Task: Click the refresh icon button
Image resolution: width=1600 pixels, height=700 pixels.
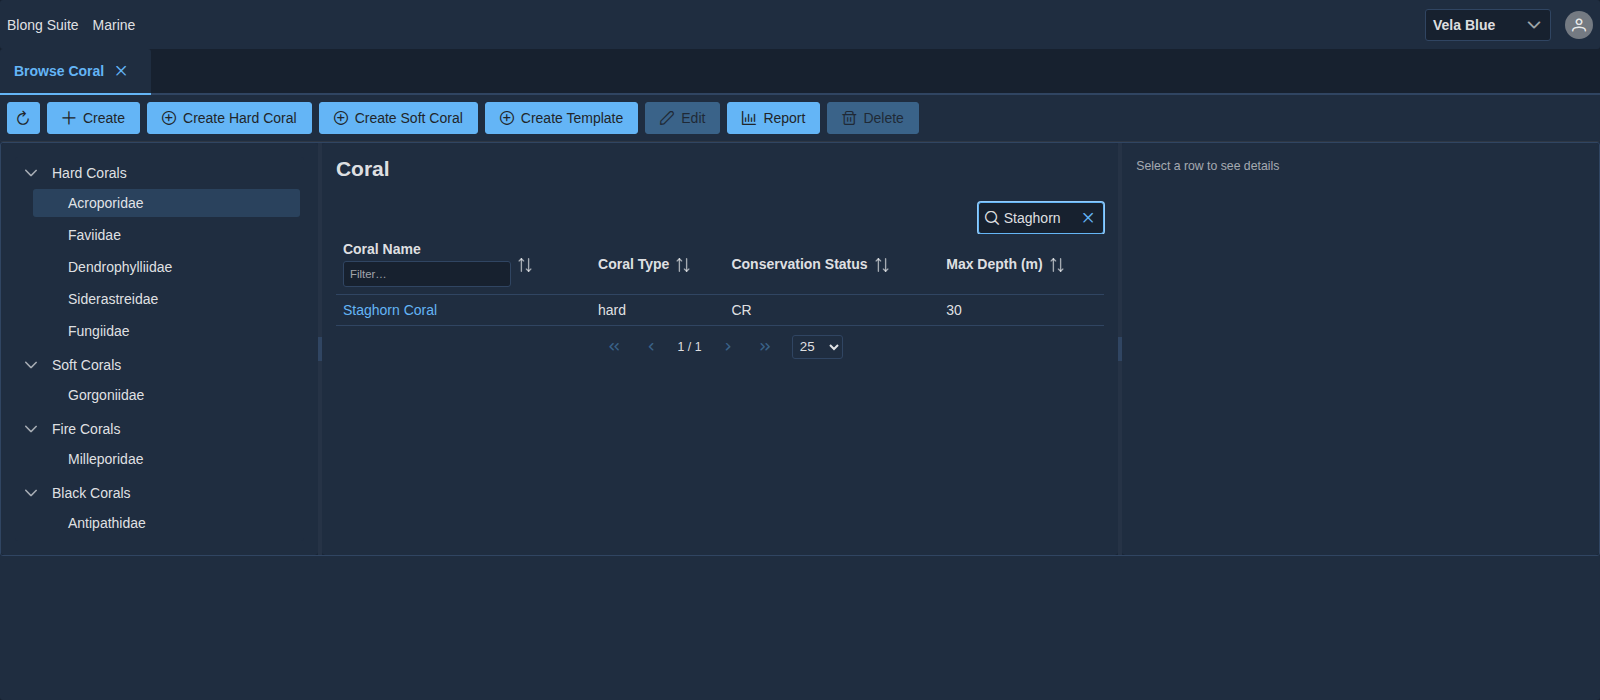Action: coord(23,118)
